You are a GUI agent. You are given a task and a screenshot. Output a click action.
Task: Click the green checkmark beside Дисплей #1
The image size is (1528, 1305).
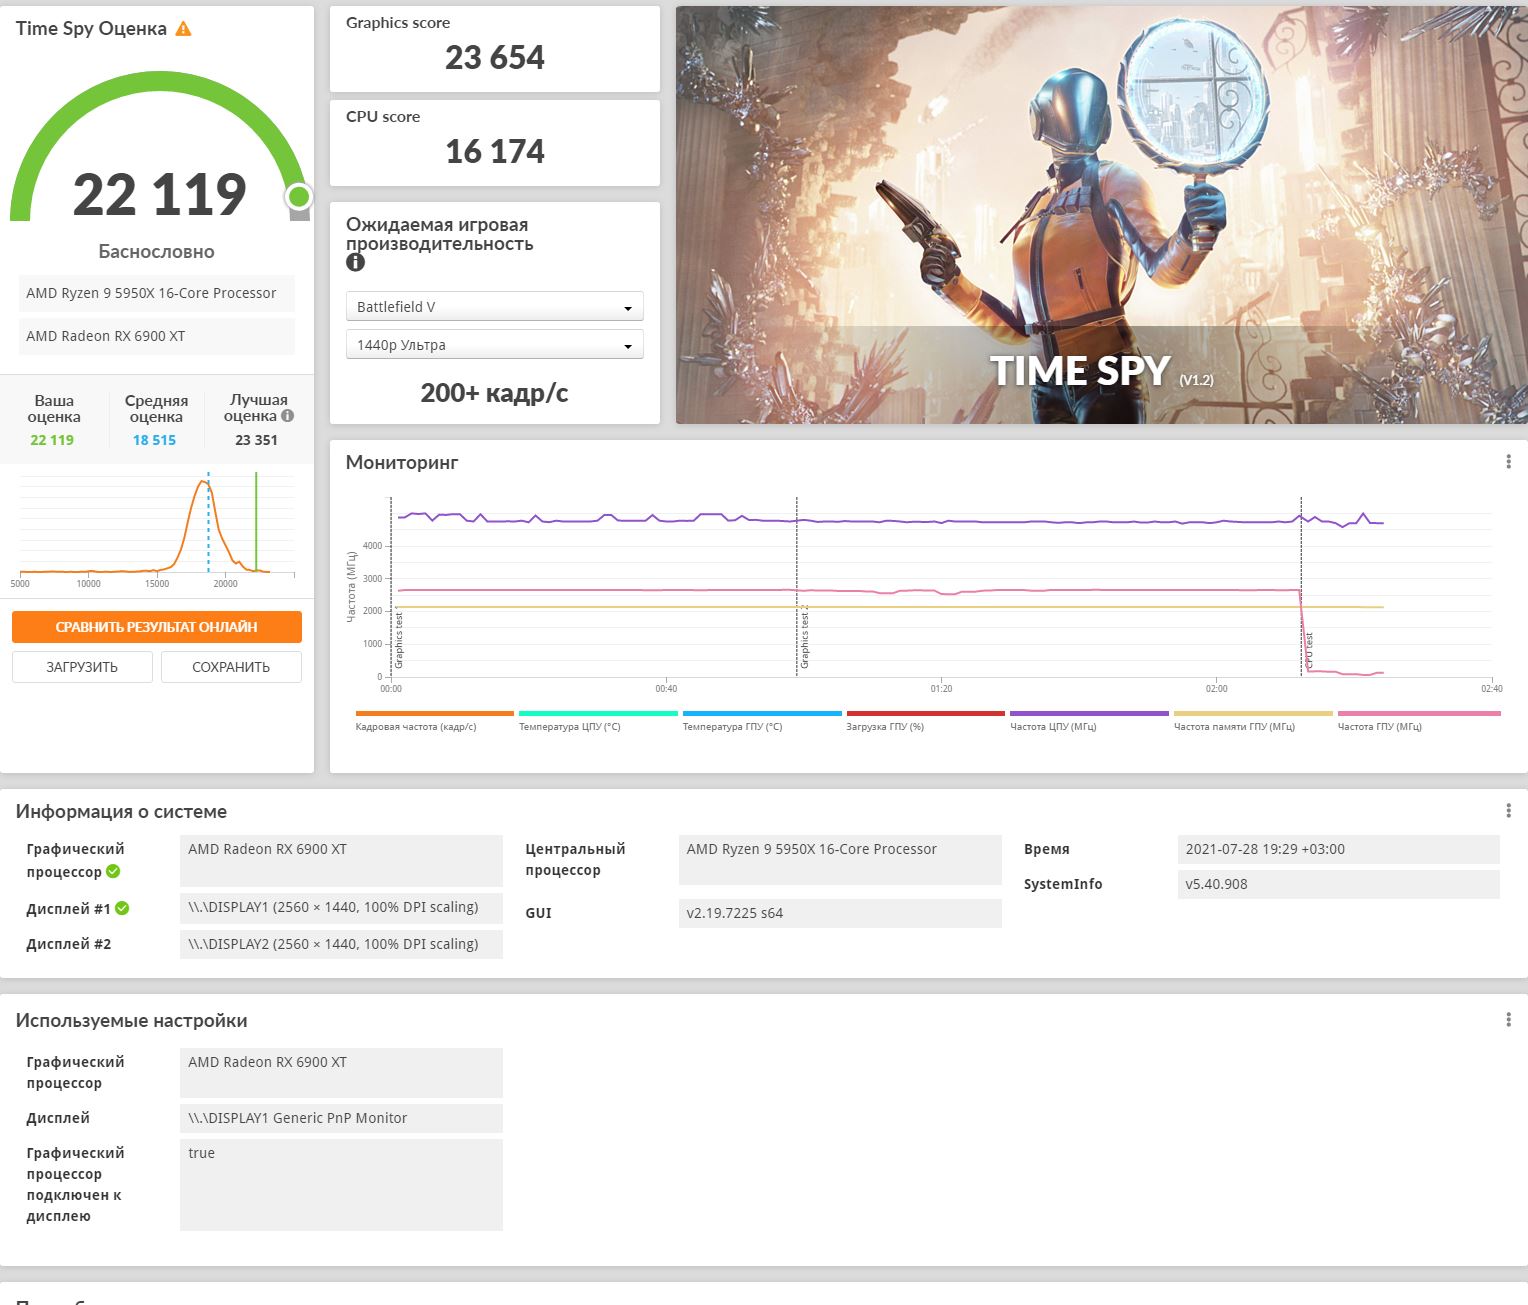pyautogui.click(x=122, y=908)
